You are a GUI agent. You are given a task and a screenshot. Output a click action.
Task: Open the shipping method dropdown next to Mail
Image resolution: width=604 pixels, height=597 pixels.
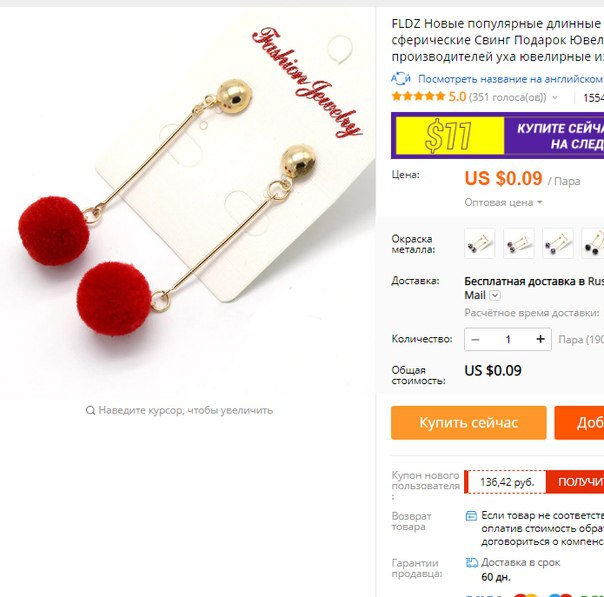coord(495,296)
